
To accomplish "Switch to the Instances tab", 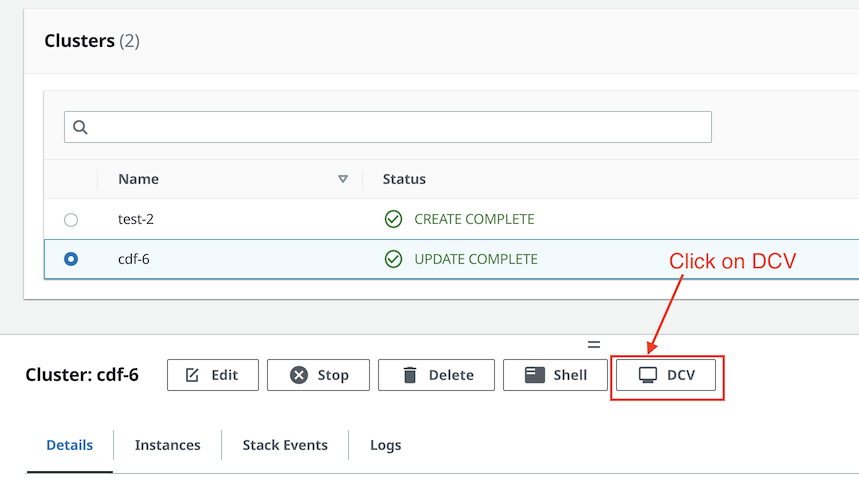I will [168, 445].
